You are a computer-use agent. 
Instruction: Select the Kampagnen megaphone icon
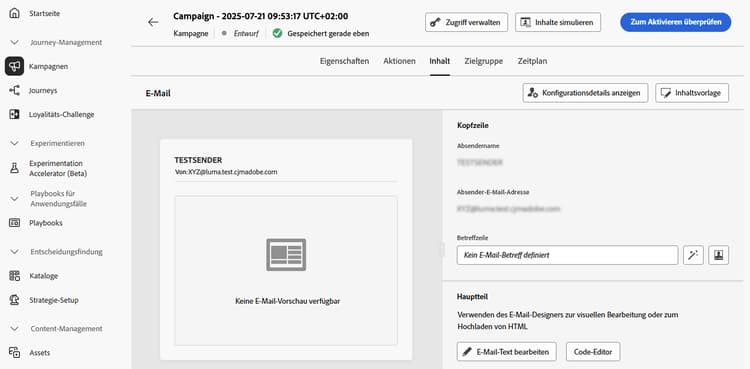14,66
